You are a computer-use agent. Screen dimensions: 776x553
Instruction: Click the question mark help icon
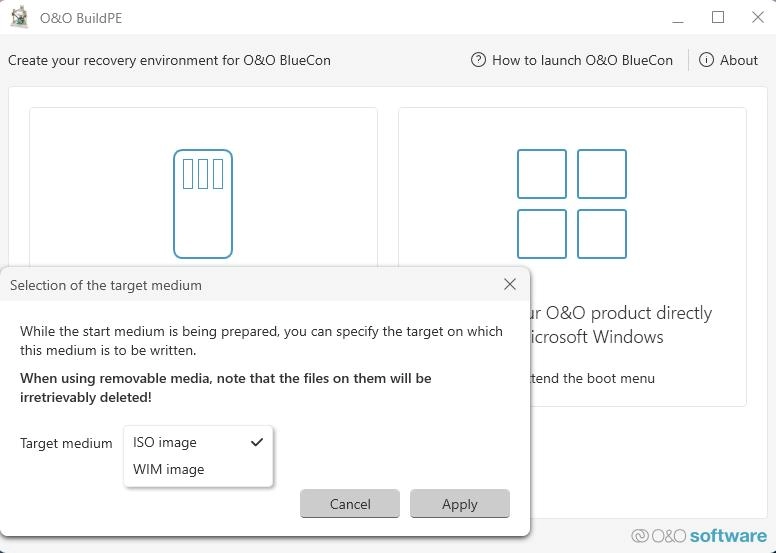click(x=478, y=60)
